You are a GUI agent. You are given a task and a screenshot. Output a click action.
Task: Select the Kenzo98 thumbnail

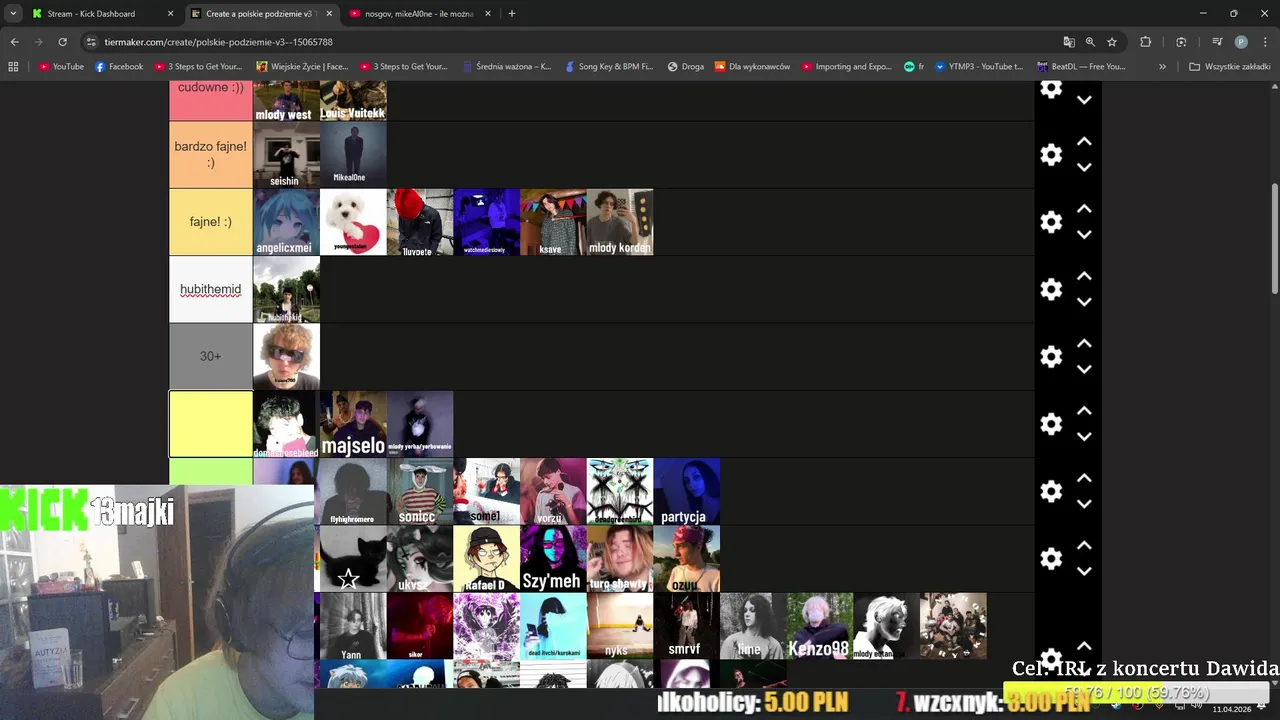(x=820, y=626)
